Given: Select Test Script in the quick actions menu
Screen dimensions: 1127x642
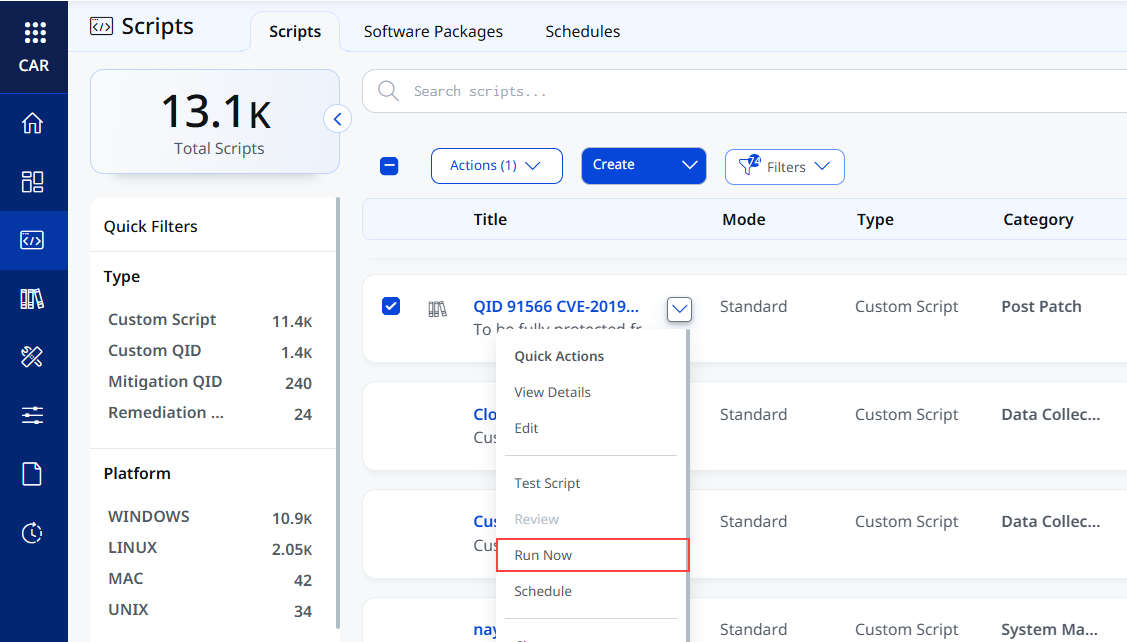Looking at the screenshot, I should point(547,483).
